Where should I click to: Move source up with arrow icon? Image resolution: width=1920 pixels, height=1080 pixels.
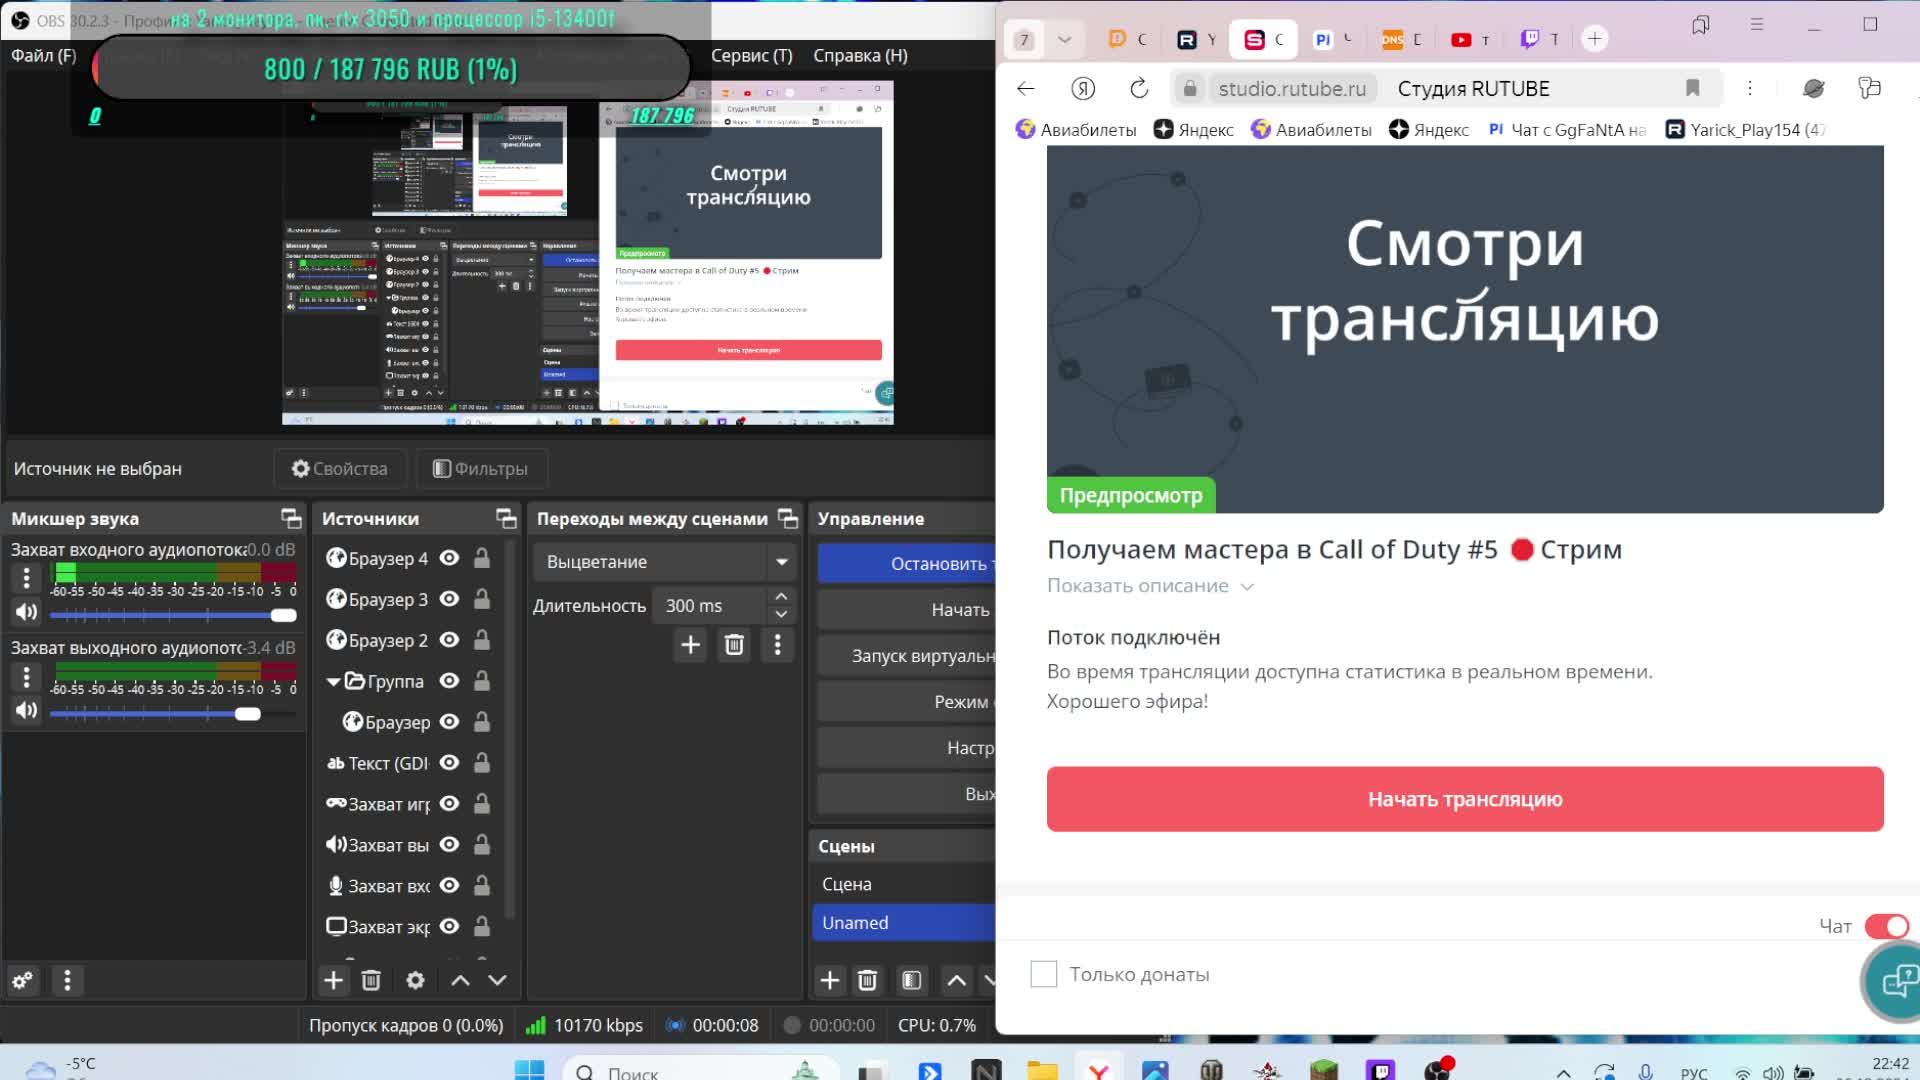[x=460, y=981]
